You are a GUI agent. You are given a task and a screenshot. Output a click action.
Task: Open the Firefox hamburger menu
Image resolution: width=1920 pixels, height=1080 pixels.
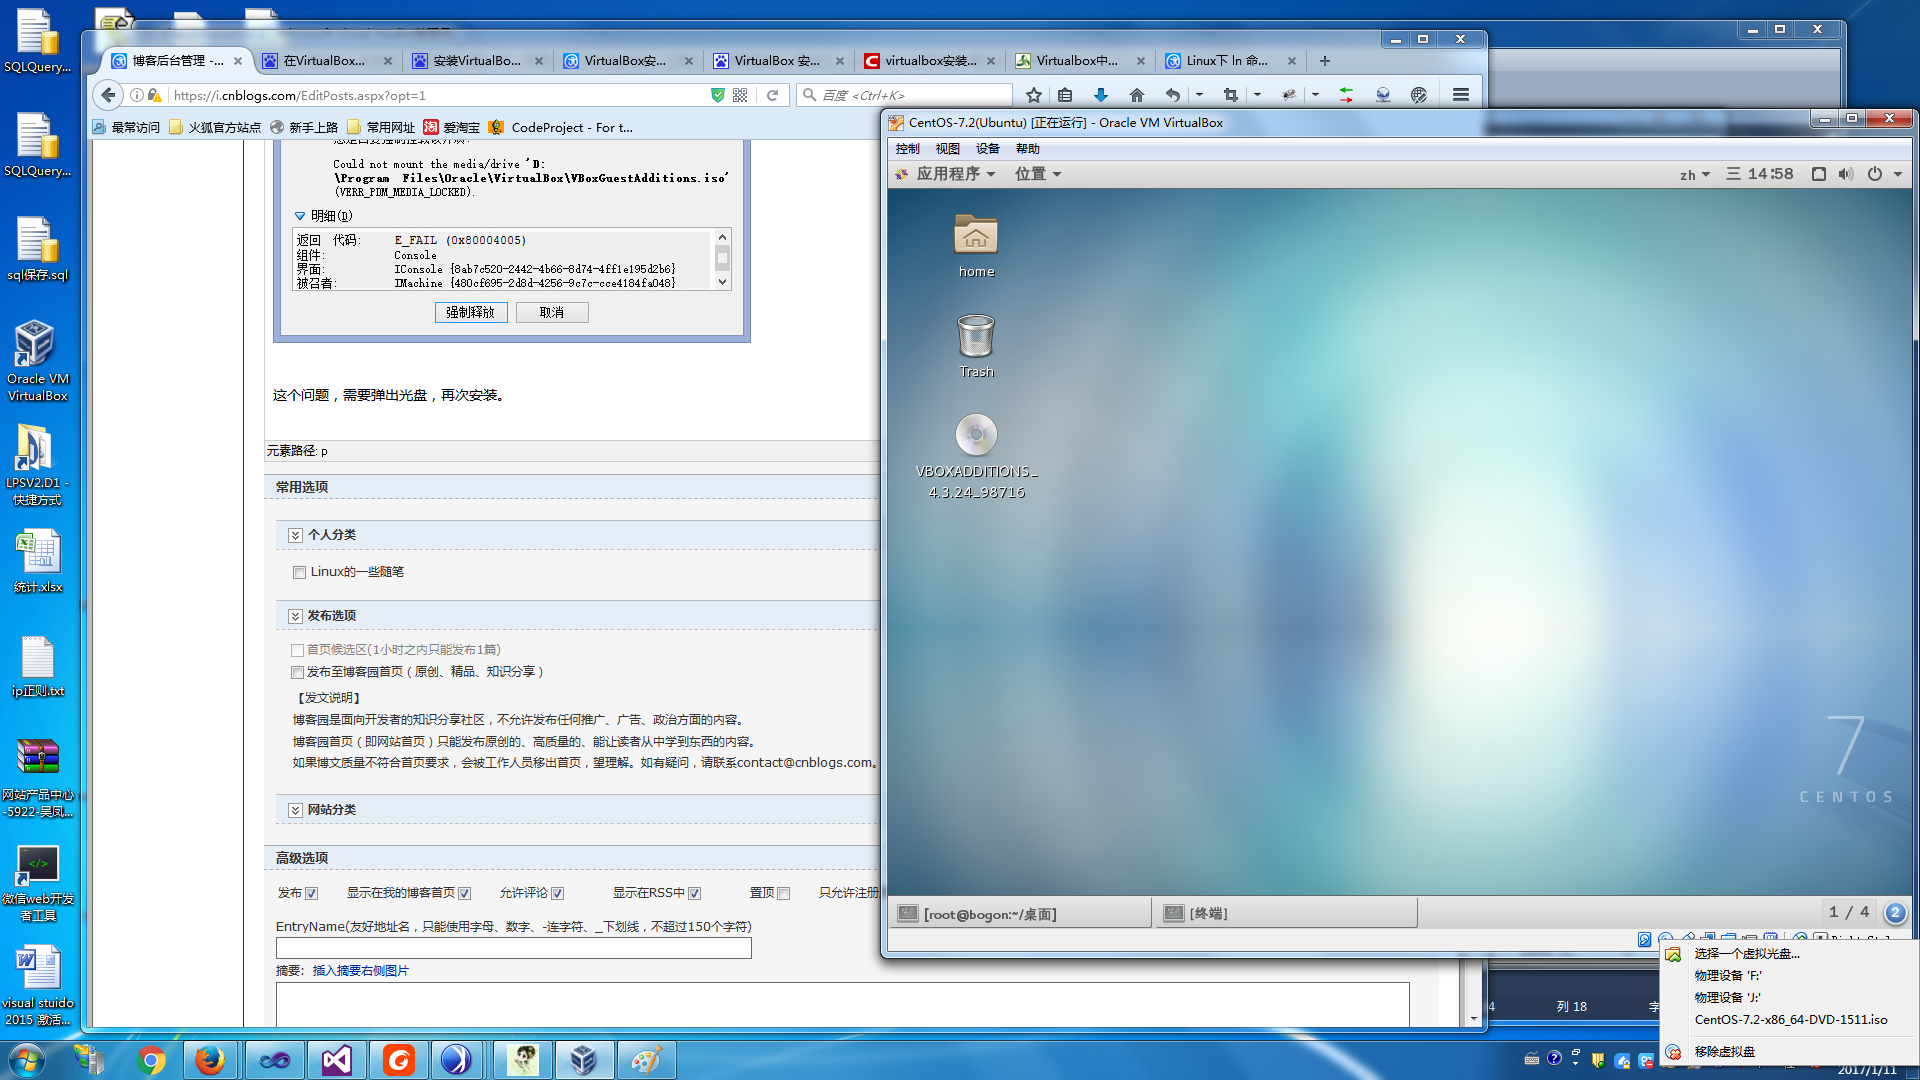point(1461,95)
